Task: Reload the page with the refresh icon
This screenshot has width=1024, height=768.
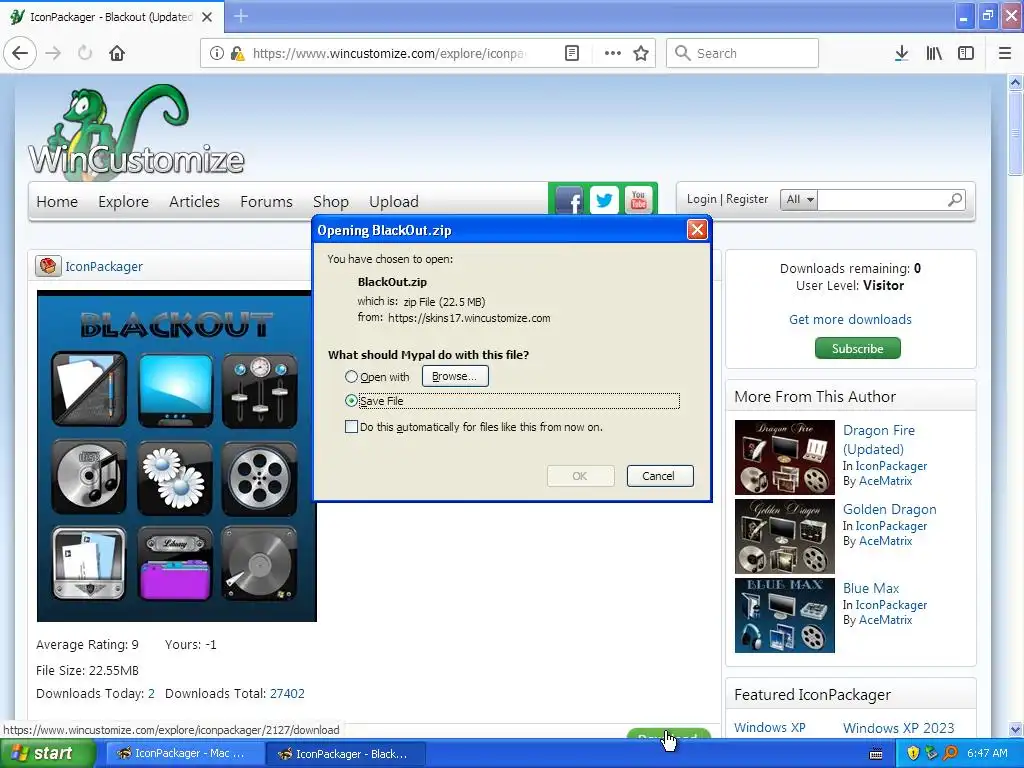Action: point(85,53)
